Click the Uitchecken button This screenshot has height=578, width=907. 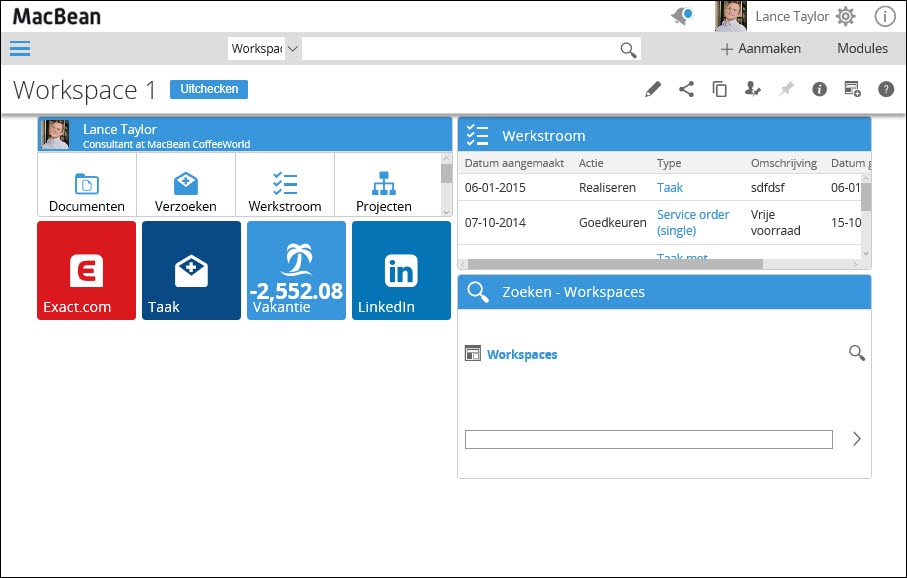(x=209, y=89)
